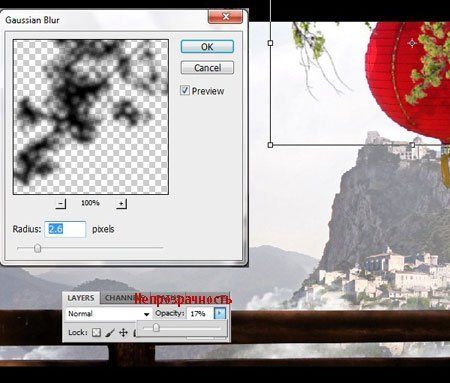Click the 100% preview zoom label
Image resolution: width=450 pixels, height=383 pixels.
click(x=90, y=203)
